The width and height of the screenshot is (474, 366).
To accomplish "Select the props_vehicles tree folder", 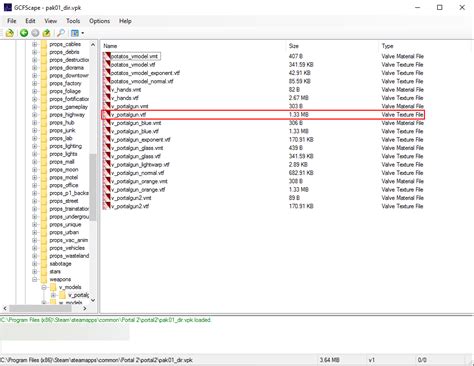I will 67,248.
